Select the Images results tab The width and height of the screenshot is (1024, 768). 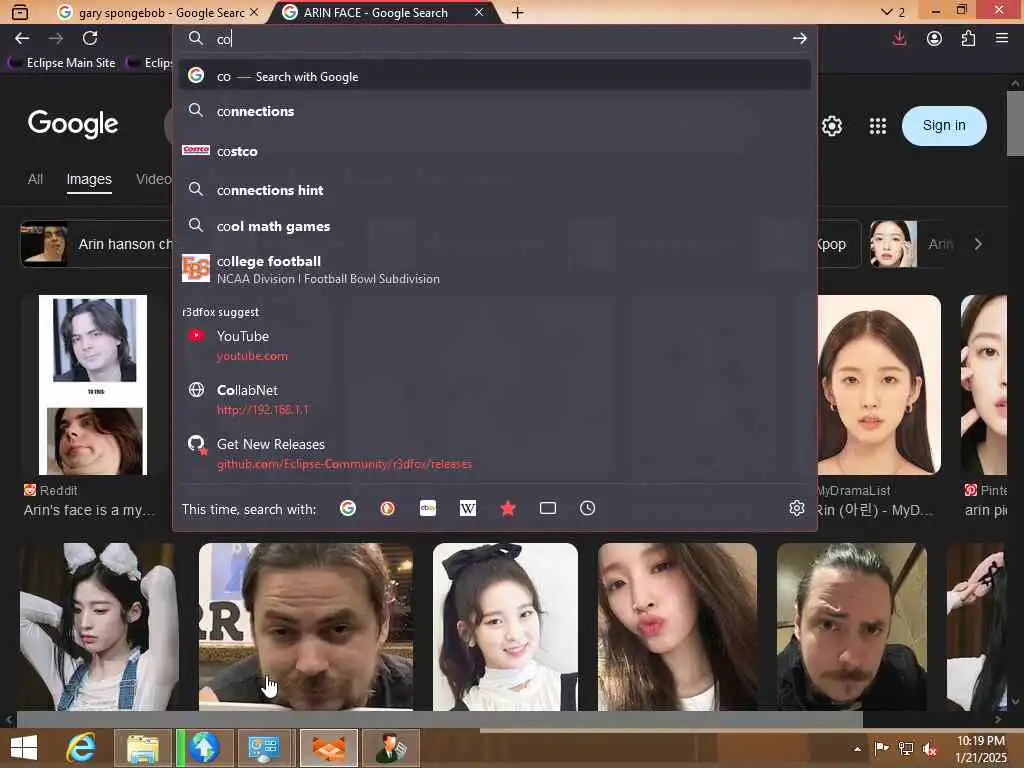point(89,180)
